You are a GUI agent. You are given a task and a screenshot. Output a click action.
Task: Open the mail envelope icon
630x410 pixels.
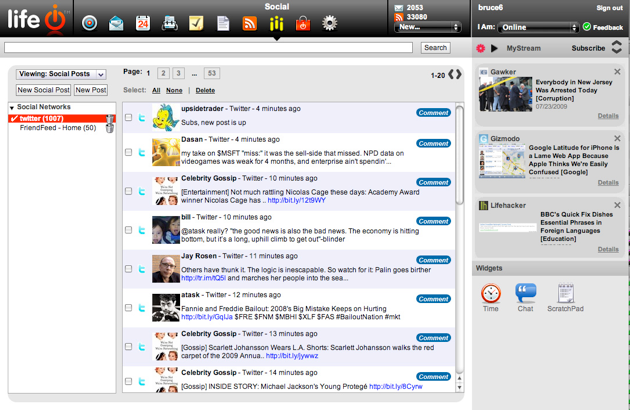tap(116, 22)
